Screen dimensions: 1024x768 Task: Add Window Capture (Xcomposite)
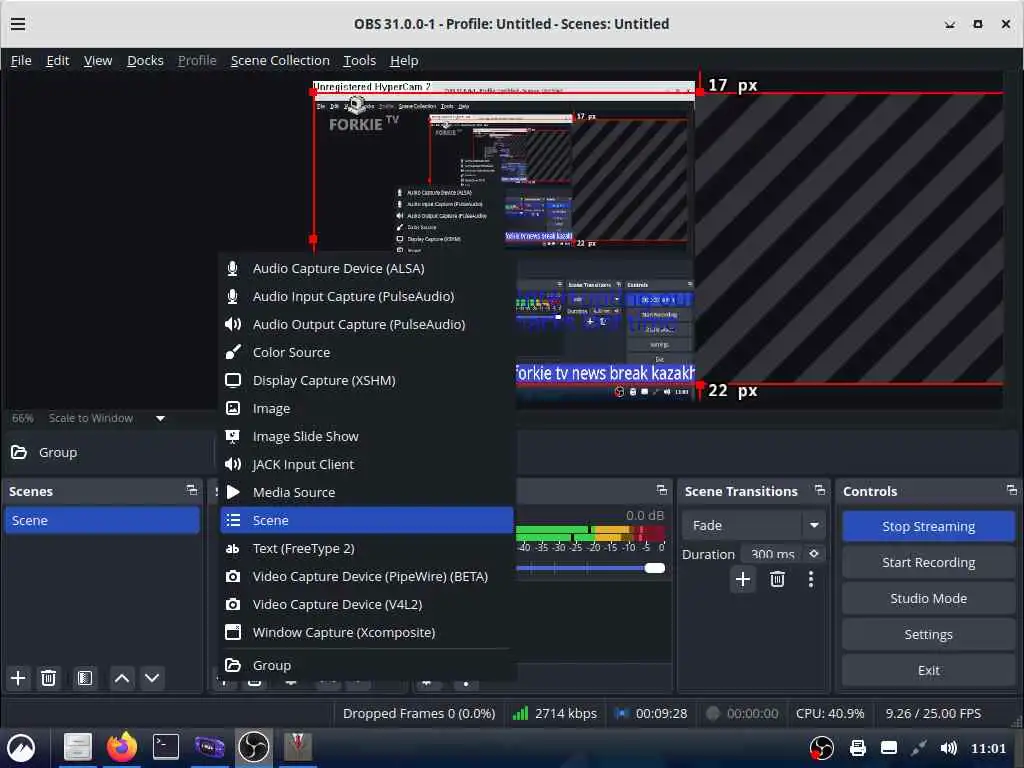click(x=366, y=633)
